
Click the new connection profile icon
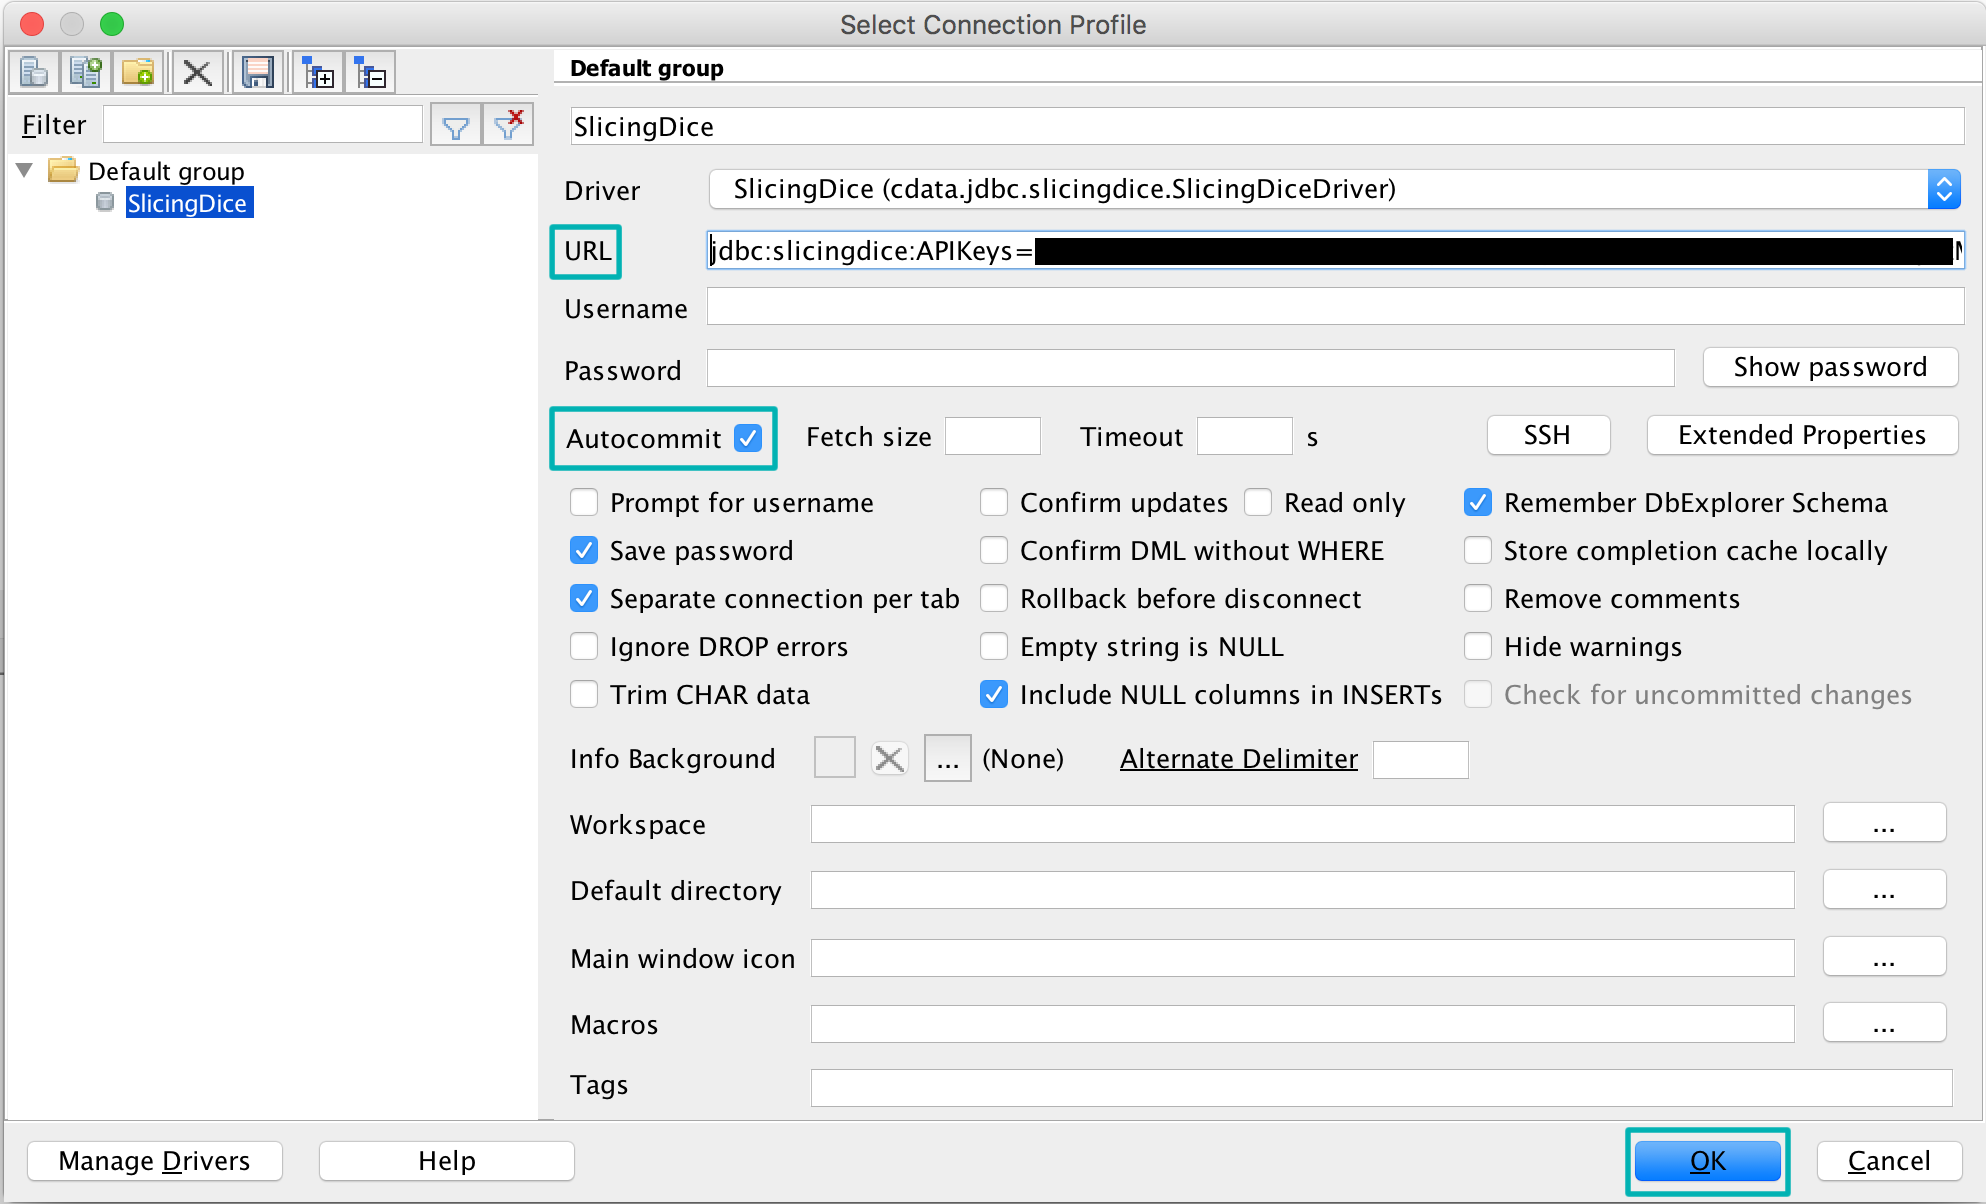pyautogui.click(x=34, y=73)
